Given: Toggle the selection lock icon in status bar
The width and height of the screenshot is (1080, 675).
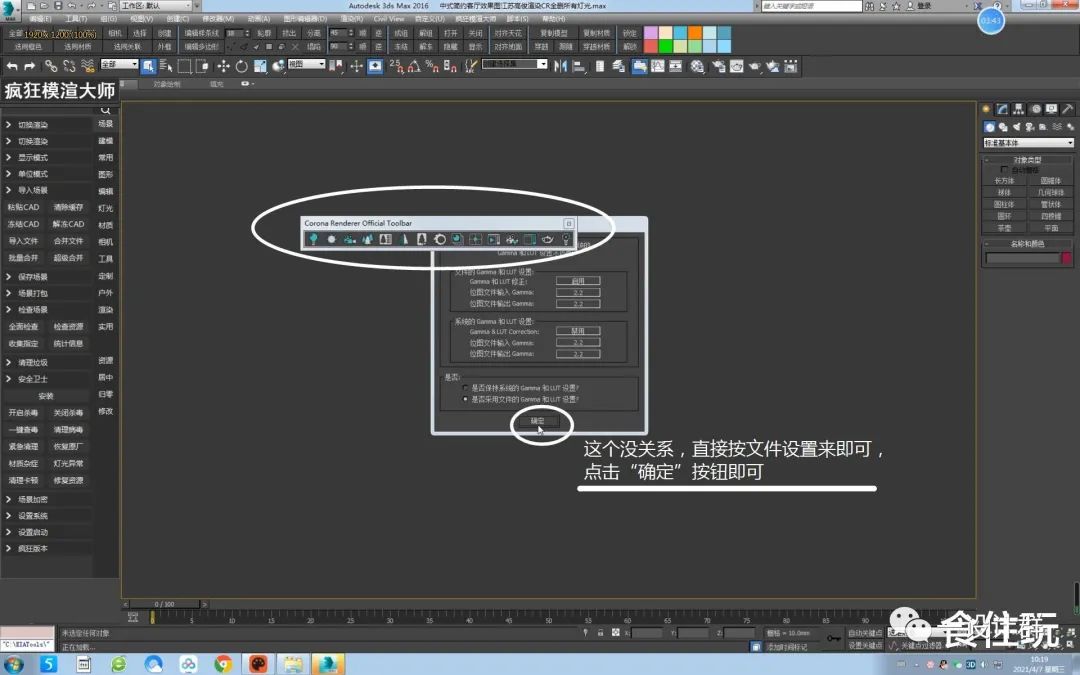Looking at the screenshot, I should [x=601, y=632].
